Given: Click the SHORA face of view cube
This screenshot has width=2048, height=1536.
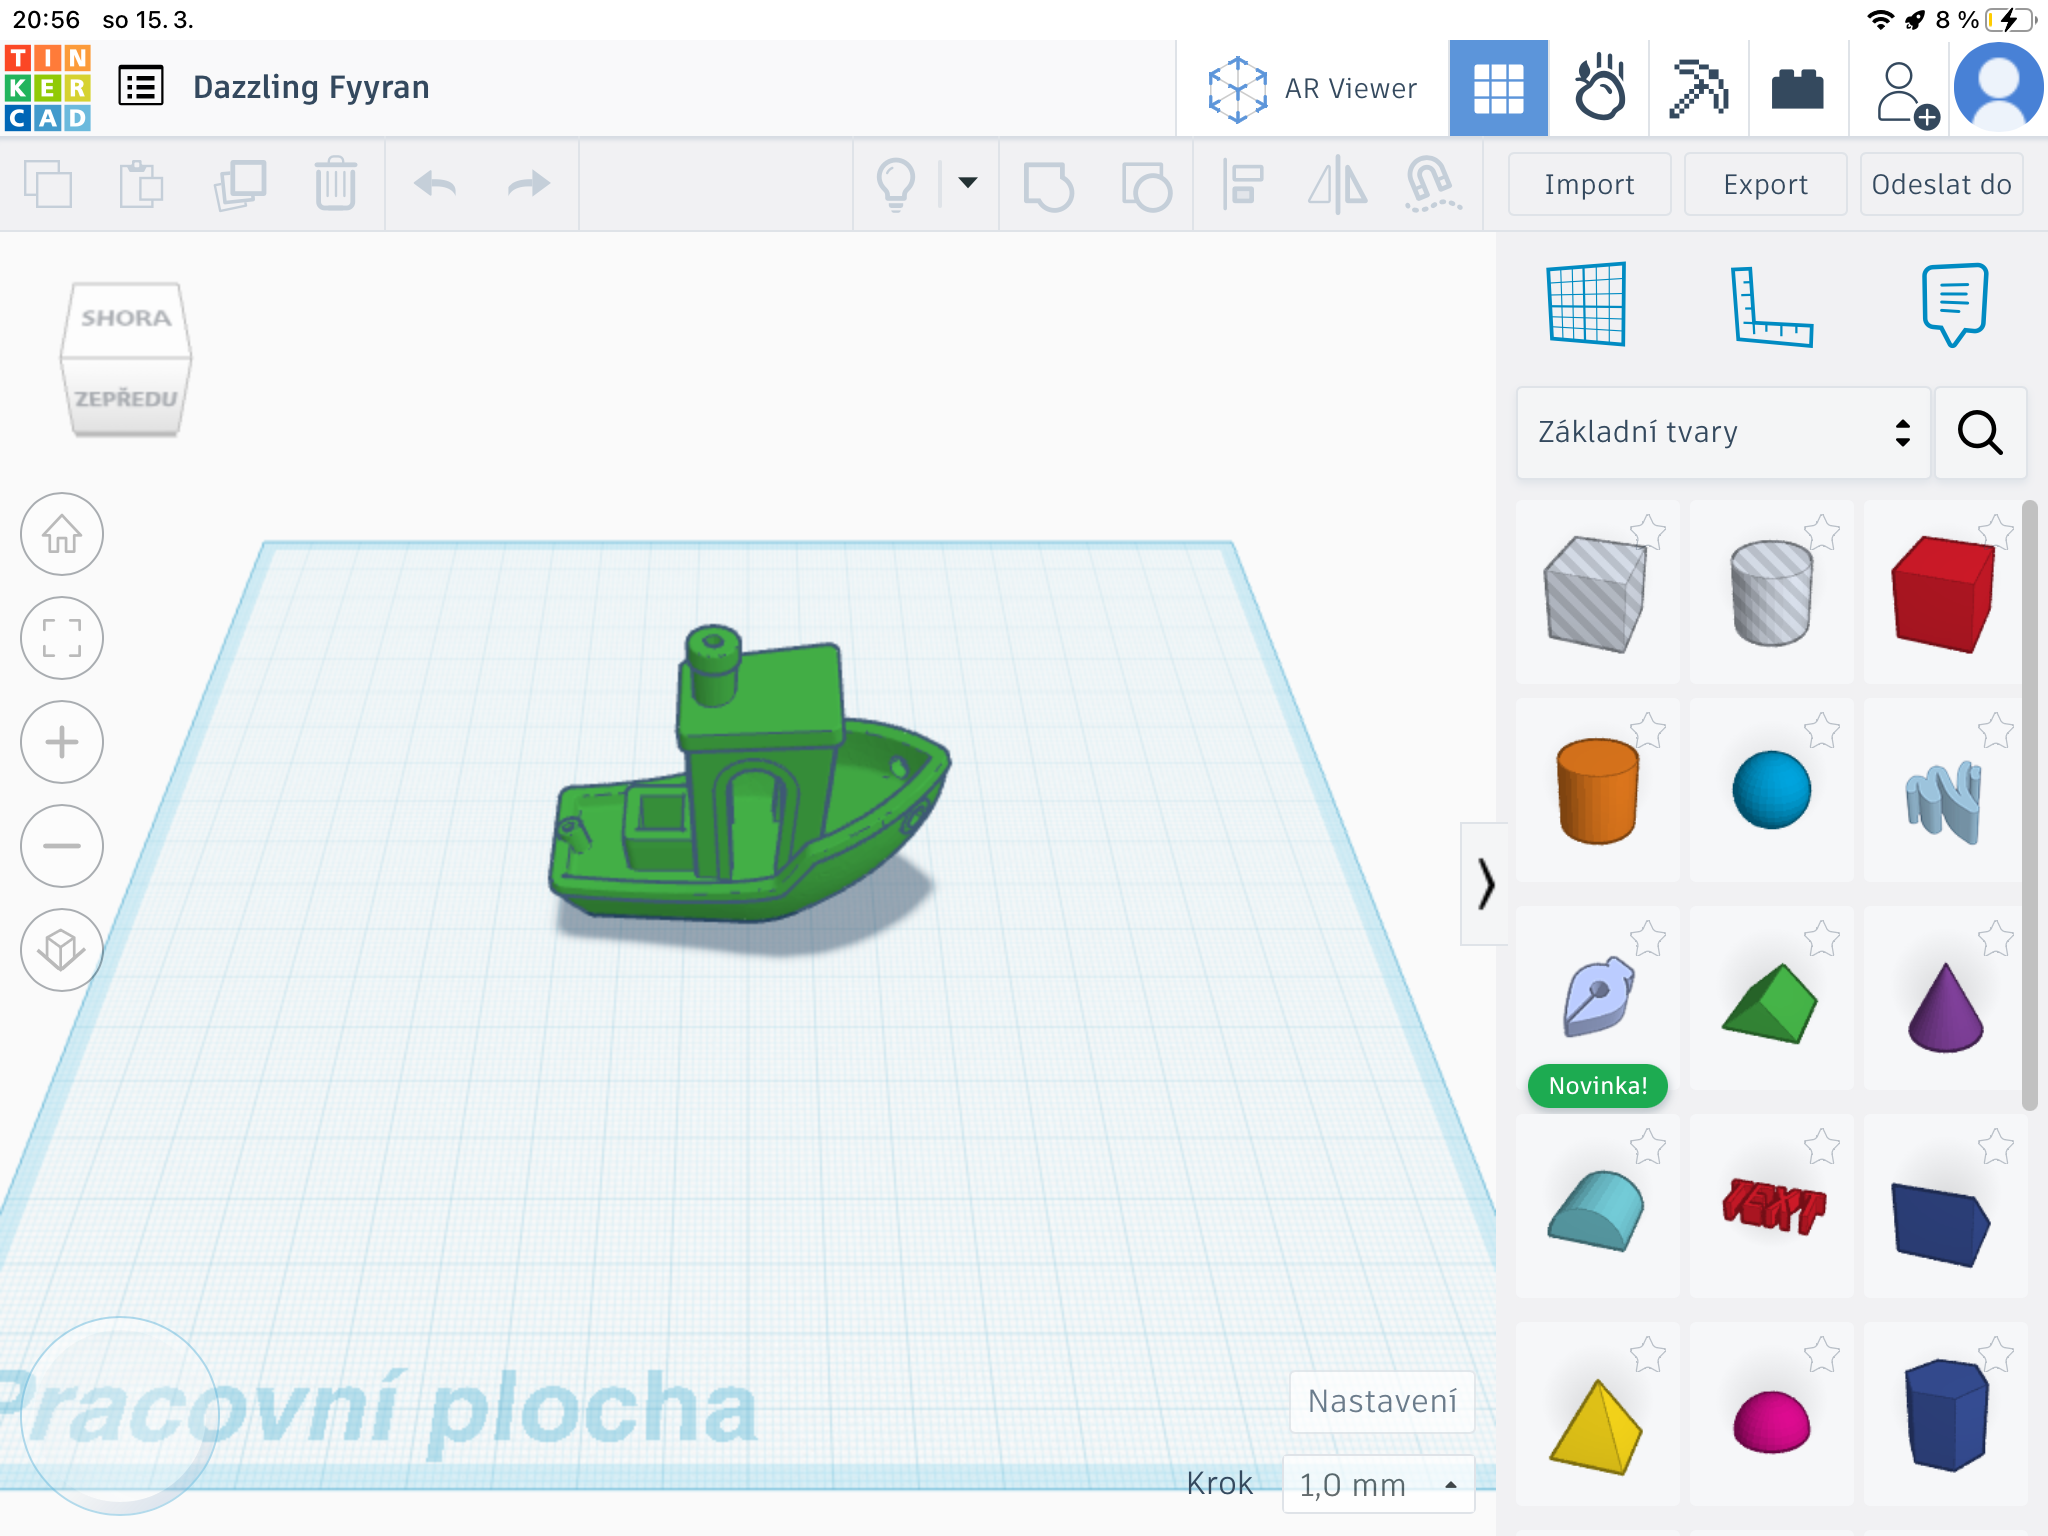Looking at the screenshot, I should (126, 318).
